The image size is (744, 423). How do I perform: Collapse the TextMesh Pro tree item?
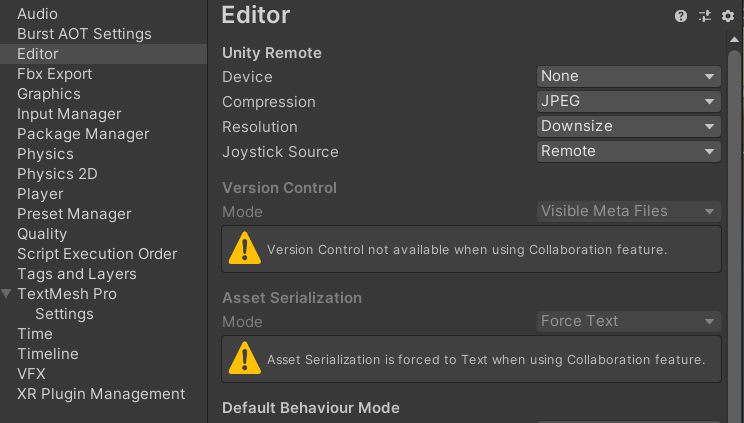click(x=8, y=294)
